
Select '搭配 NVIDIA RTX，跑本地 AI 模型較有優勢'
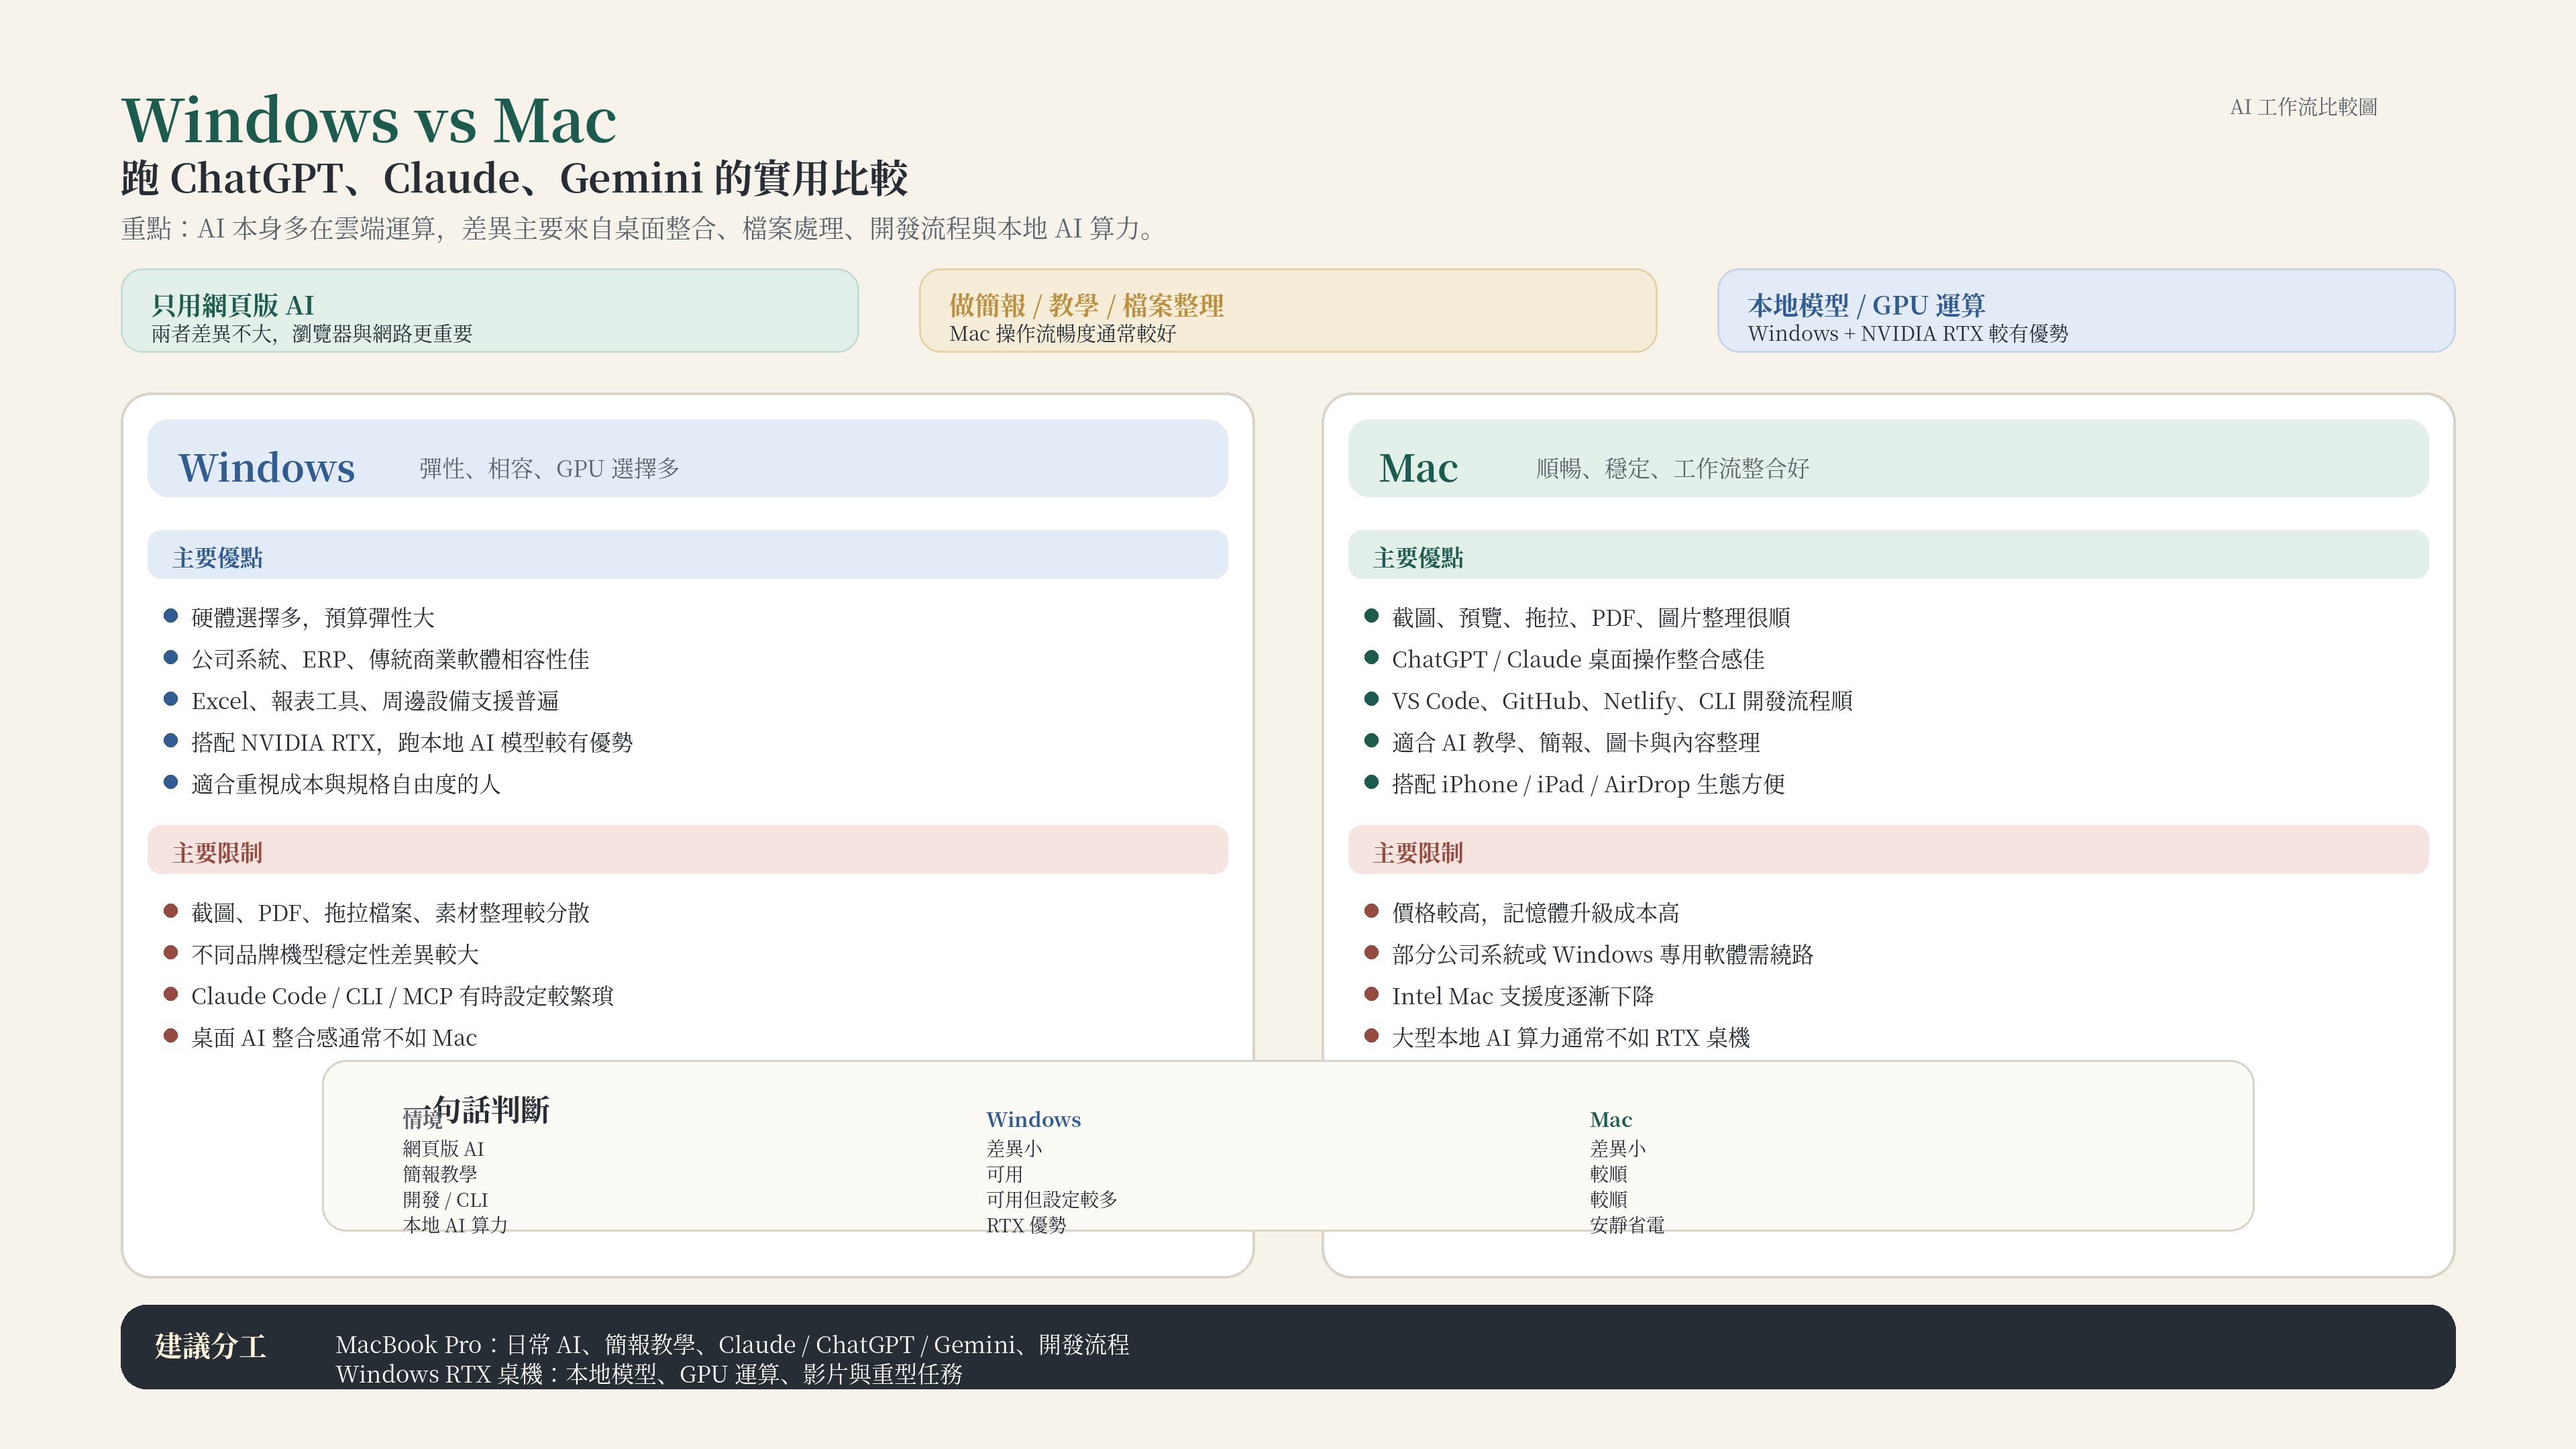(412, 742)
